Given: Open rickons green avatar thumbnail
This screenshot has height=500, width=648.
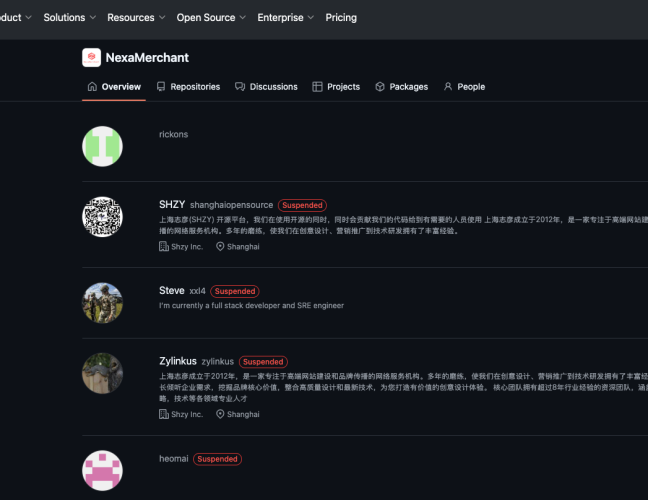Looking at the screenshot, I should pyautogui.click(x=102, y=146).
